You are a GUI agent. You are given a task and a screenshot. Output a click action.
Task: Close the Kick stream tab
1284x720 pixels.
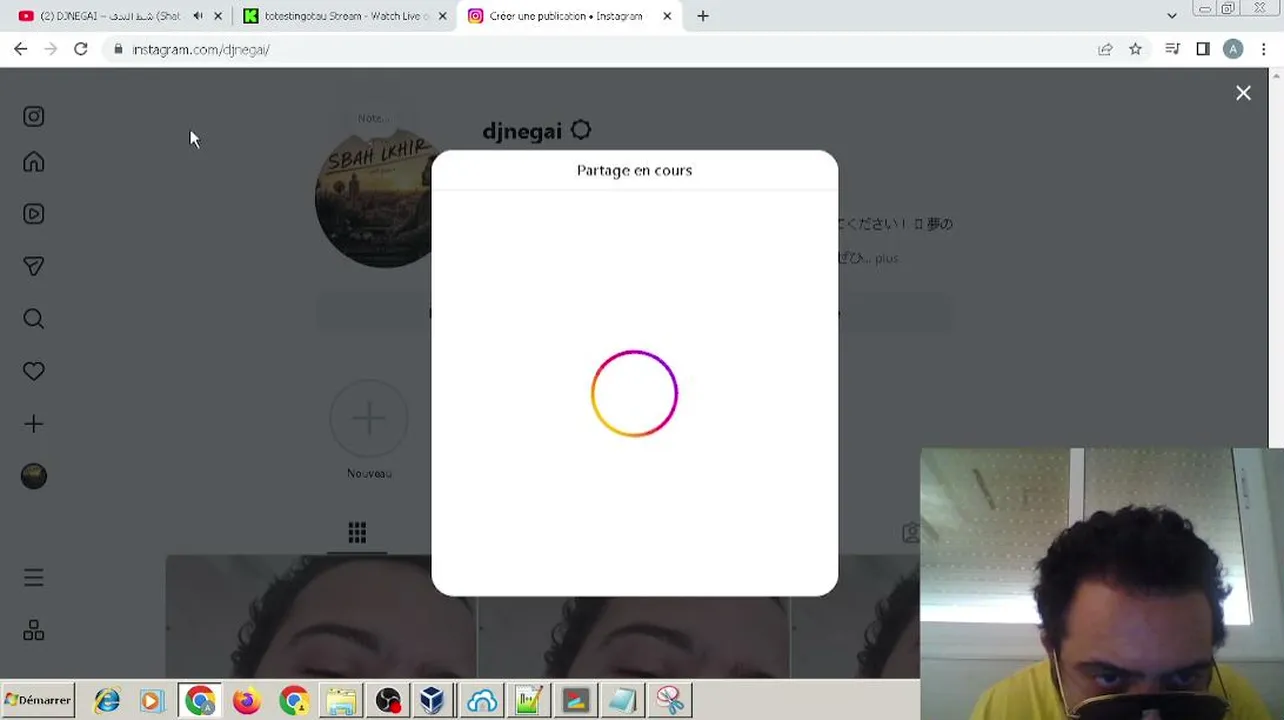tap(442, 16)
